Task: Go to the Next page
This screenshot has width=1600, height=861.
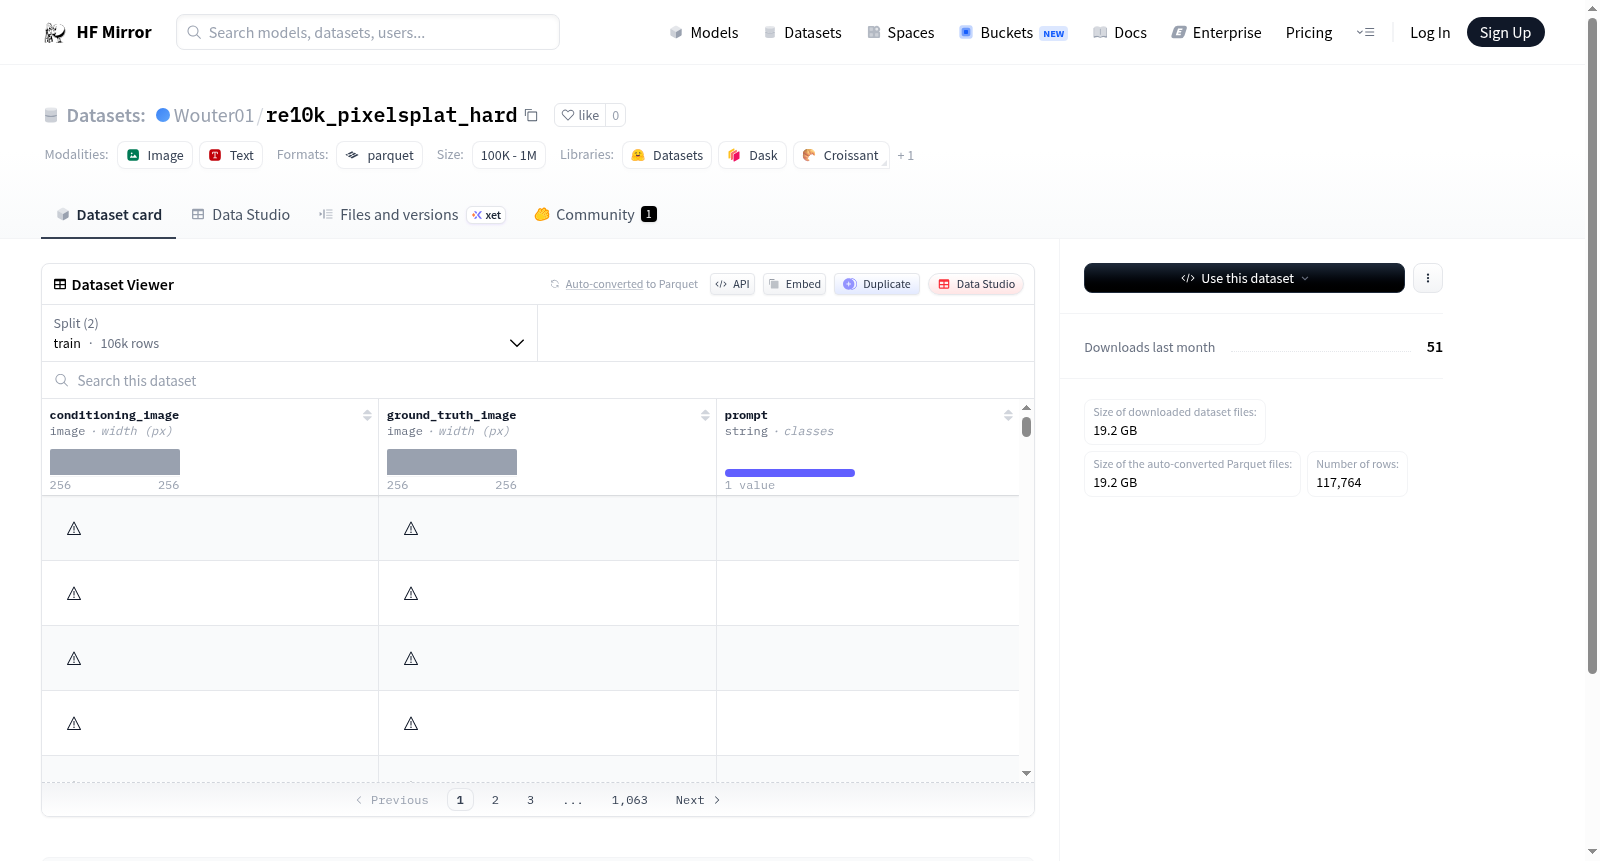Action: pos(698,800)
